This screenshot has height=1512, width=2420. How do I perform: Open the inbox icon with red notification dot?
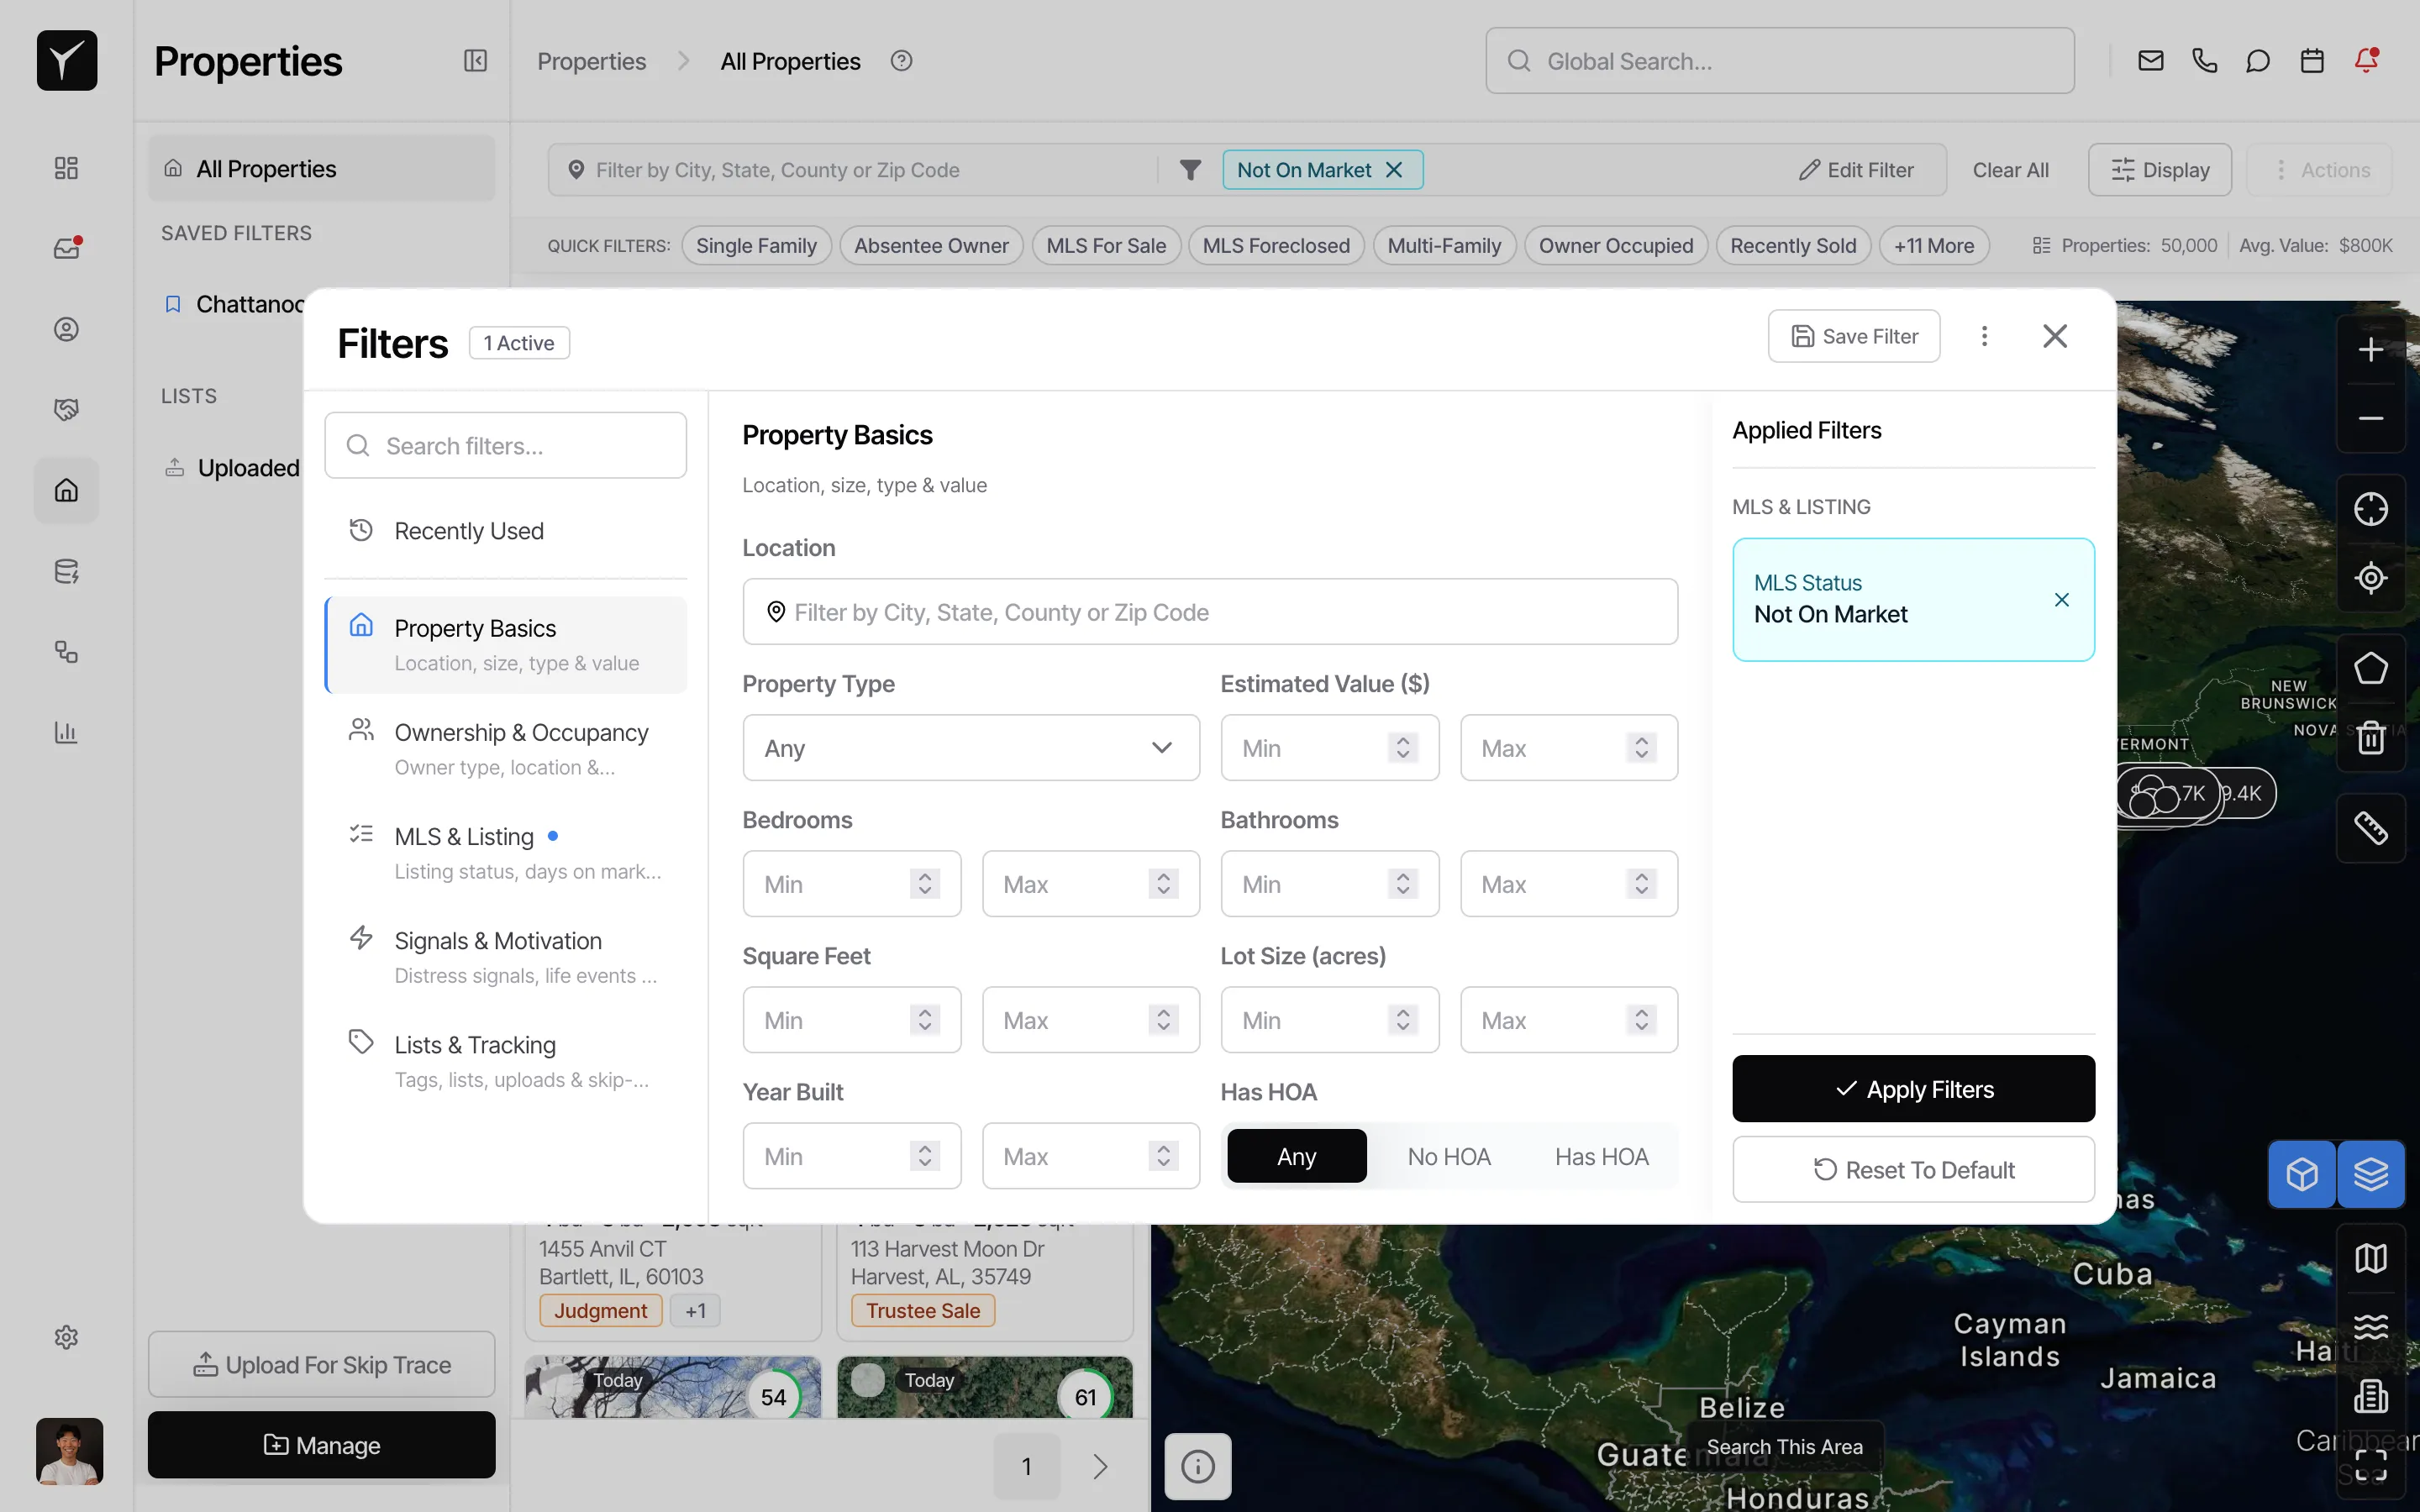pyautogui.click(x=66, y=247)
